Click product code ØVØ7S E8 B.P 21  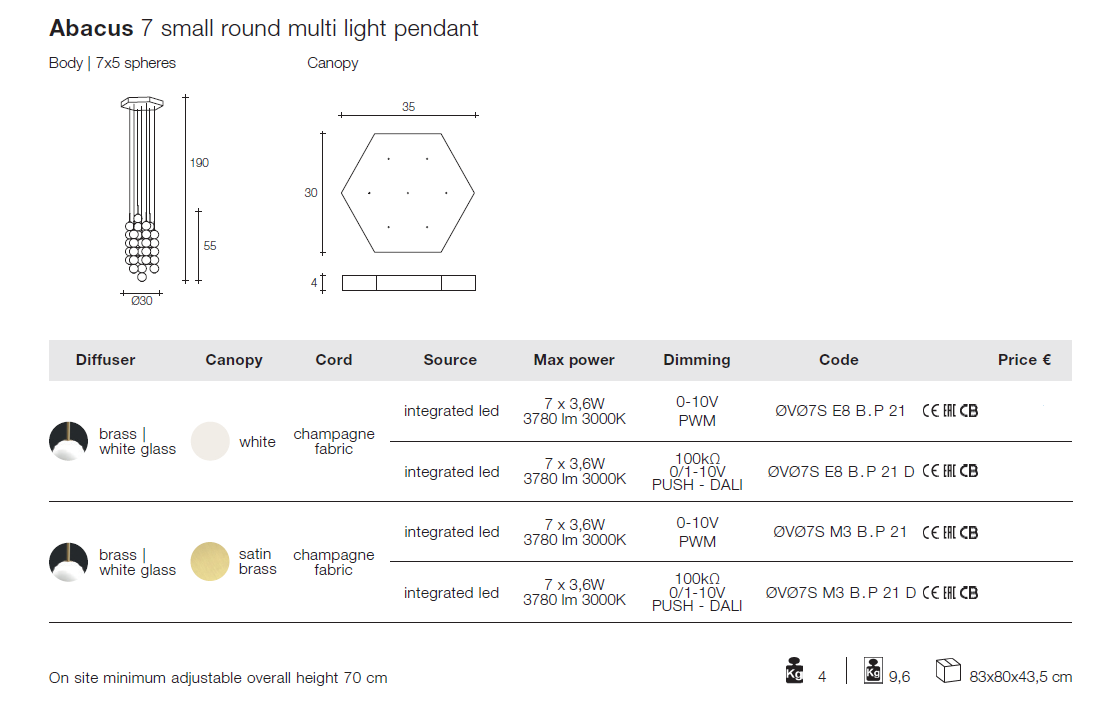(x=840, y=411)
